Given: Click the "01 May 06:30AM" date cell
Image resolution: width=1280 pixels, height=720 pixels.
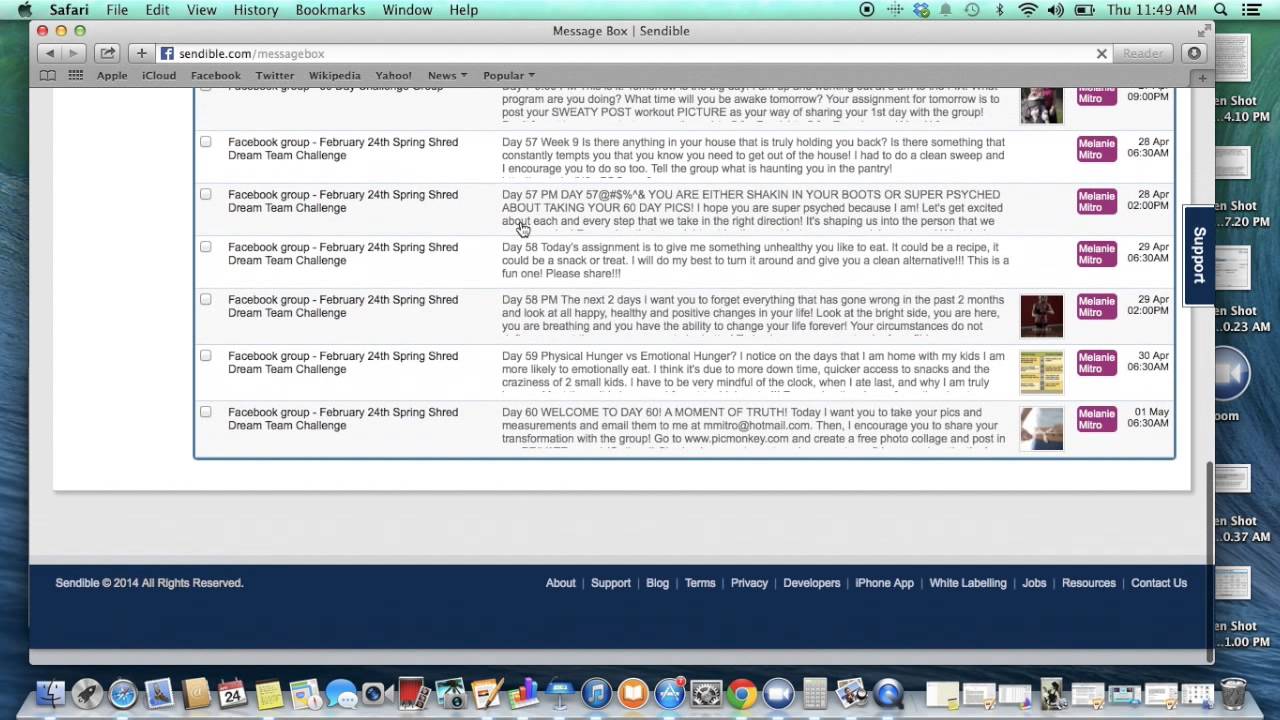Looking at the screenshot, I should (1147, 417).
